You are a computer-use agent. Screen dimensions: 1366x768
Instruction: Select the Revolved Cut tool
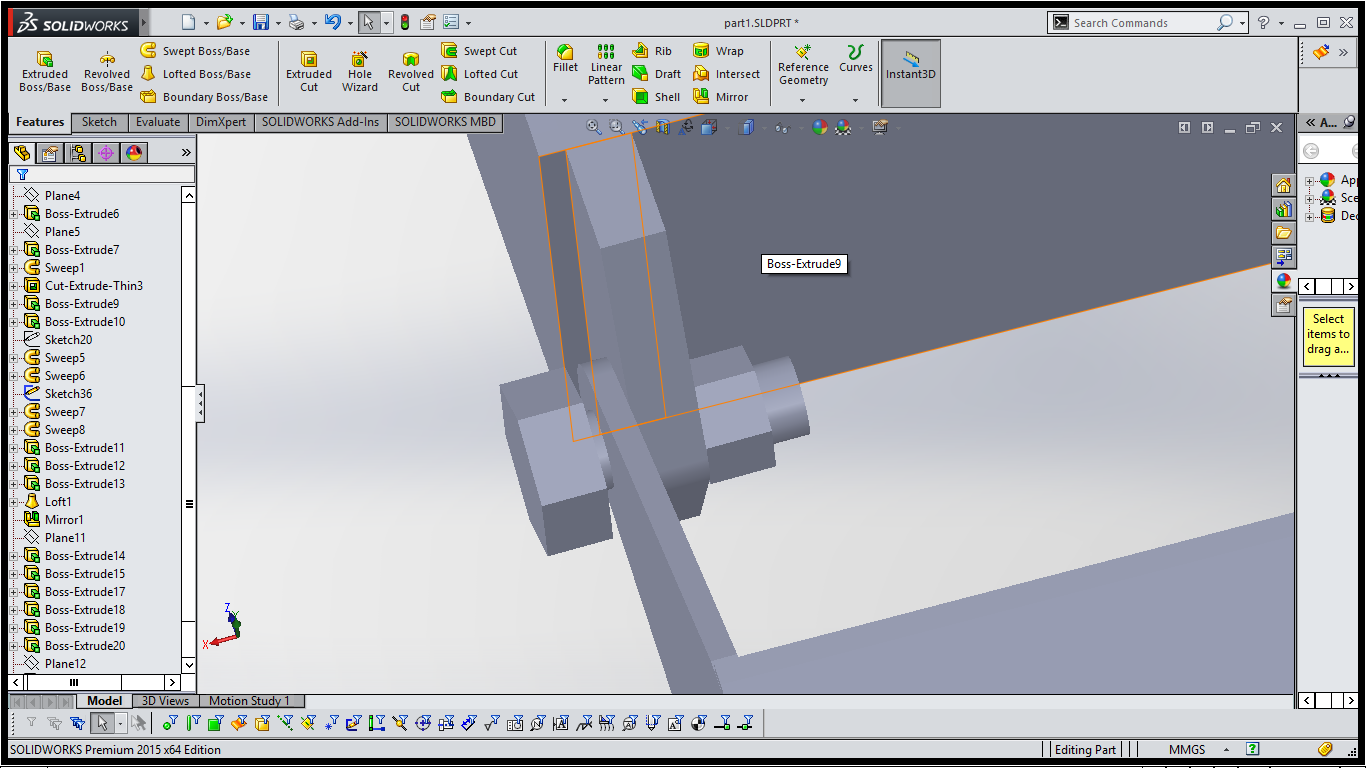point(411,71)
